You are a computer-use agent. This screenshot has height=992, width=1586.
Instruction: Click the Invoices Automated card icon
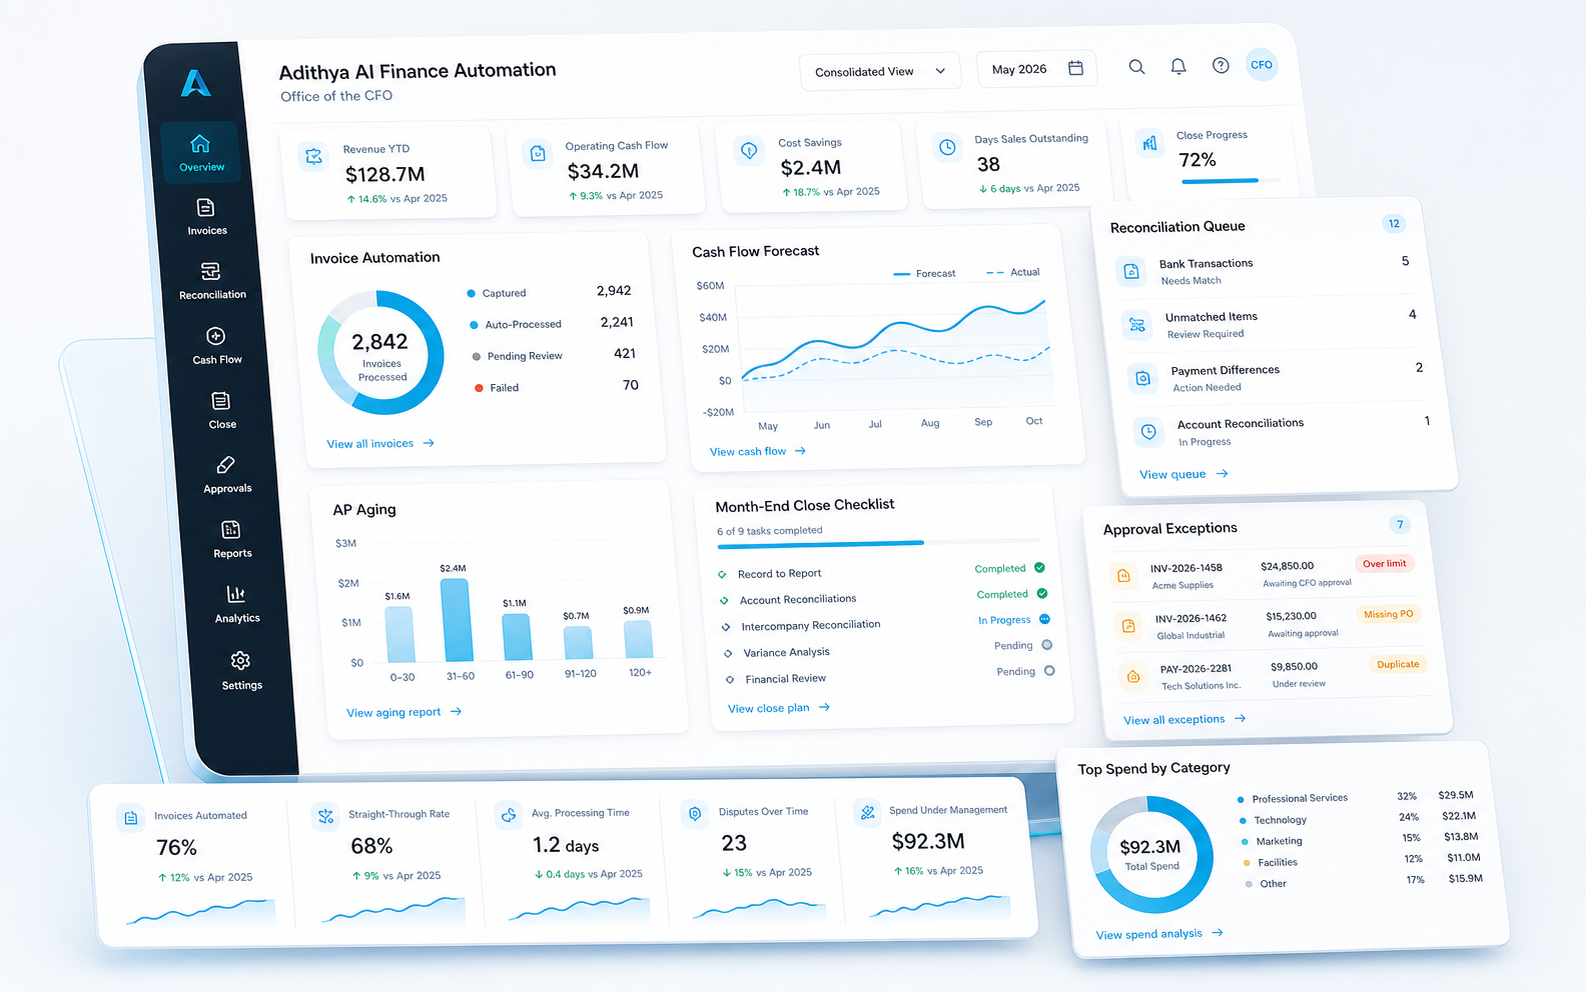click(131, 818)
